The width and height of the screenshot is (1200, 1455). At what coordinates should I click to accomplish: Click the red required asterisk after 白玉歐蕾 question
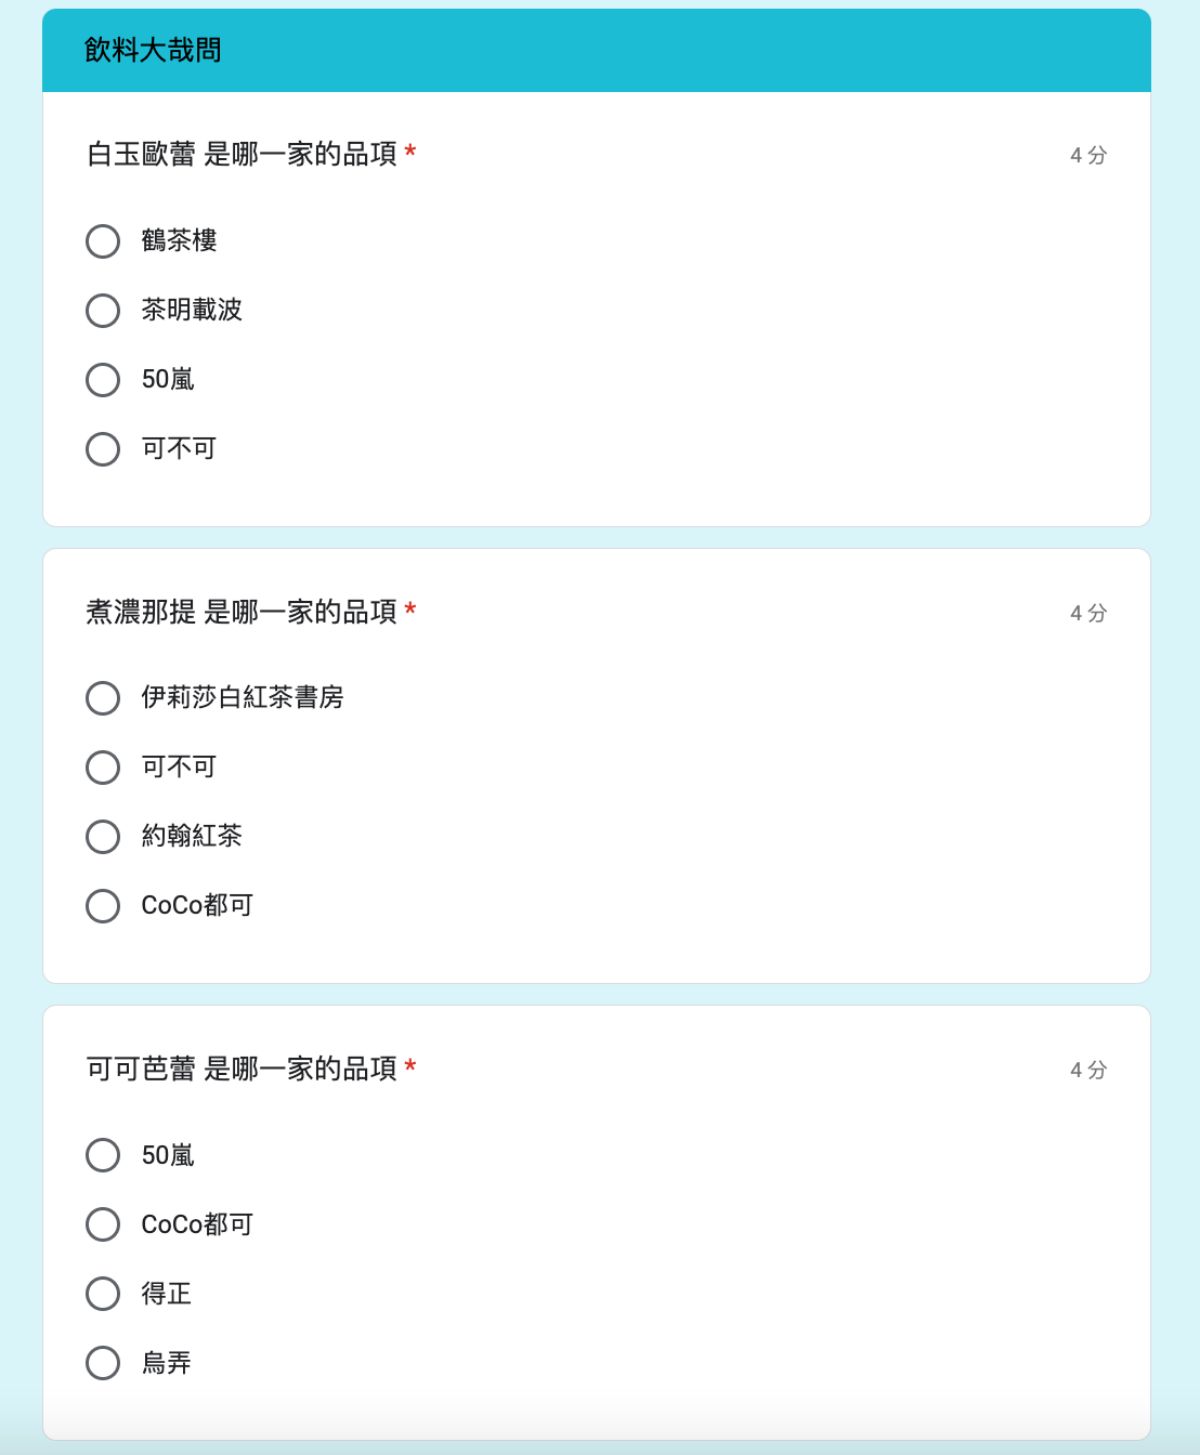coord(410,152)
